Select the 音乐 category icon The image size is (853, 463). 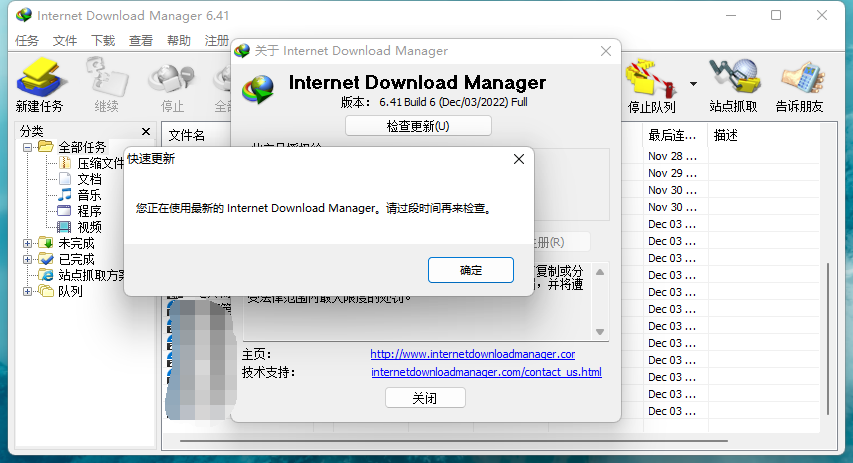pyautogui.click(x=65, y=195)
